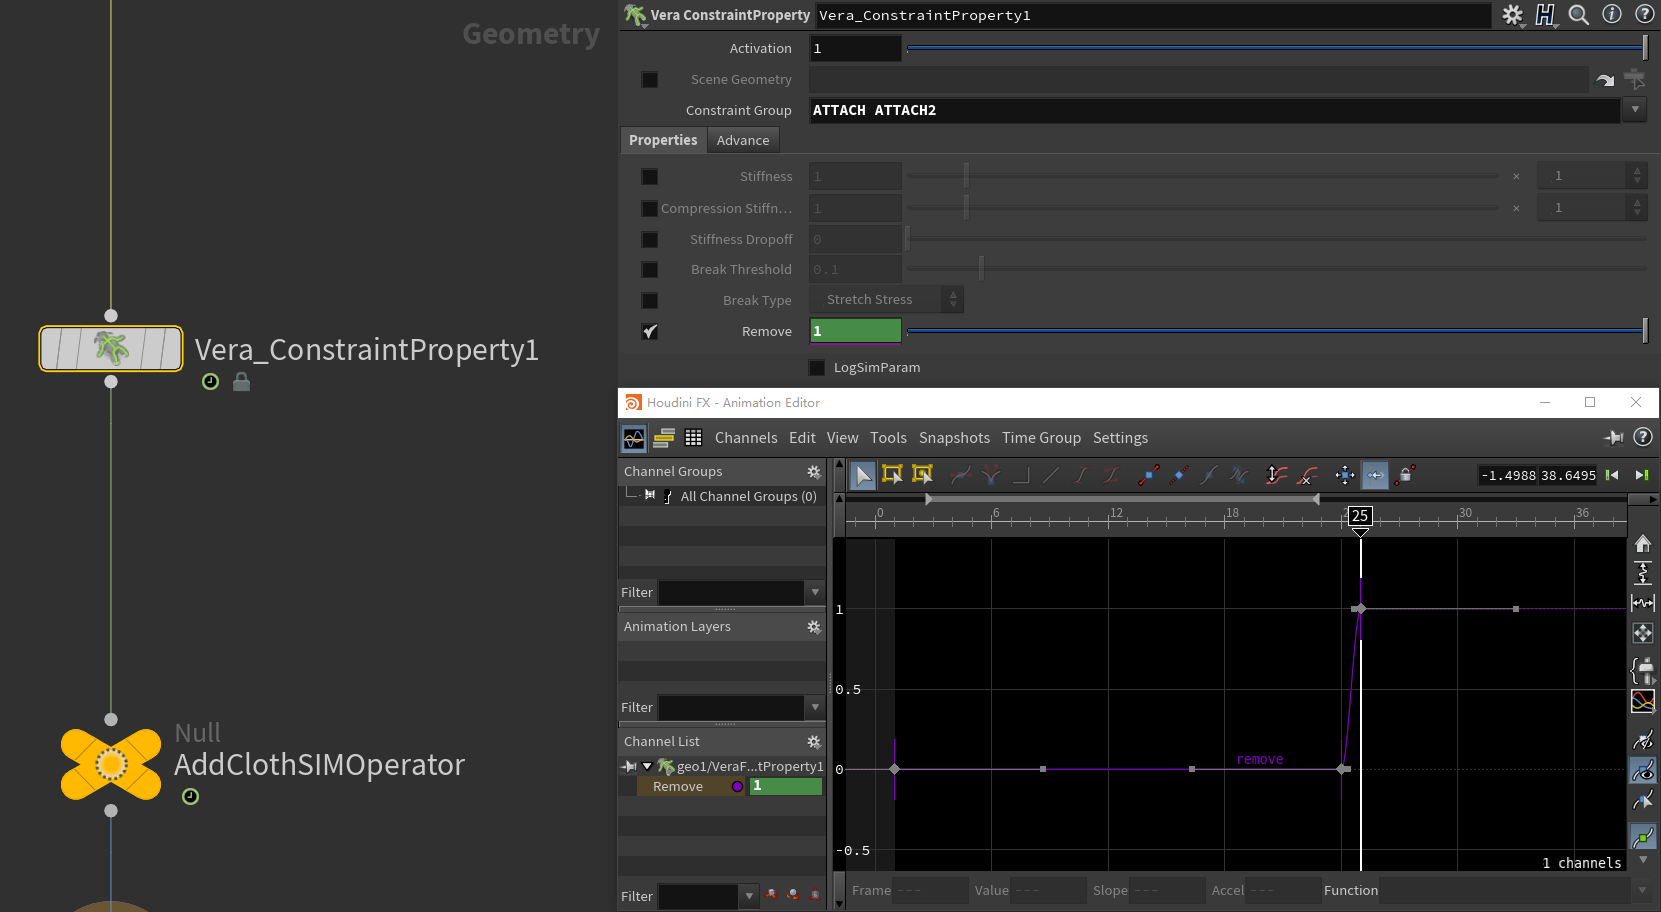Enable the Break Type checkbox

[x=650, y=301]
